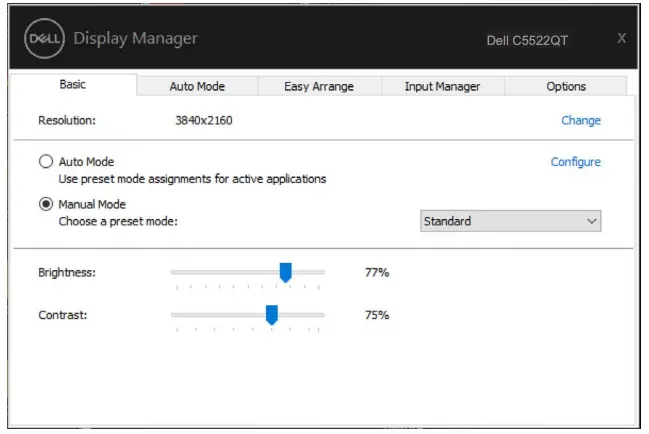This screenshot has width=649, height=434.
Task: Click the Brightness slider handle
Action: tap(285, 272)
